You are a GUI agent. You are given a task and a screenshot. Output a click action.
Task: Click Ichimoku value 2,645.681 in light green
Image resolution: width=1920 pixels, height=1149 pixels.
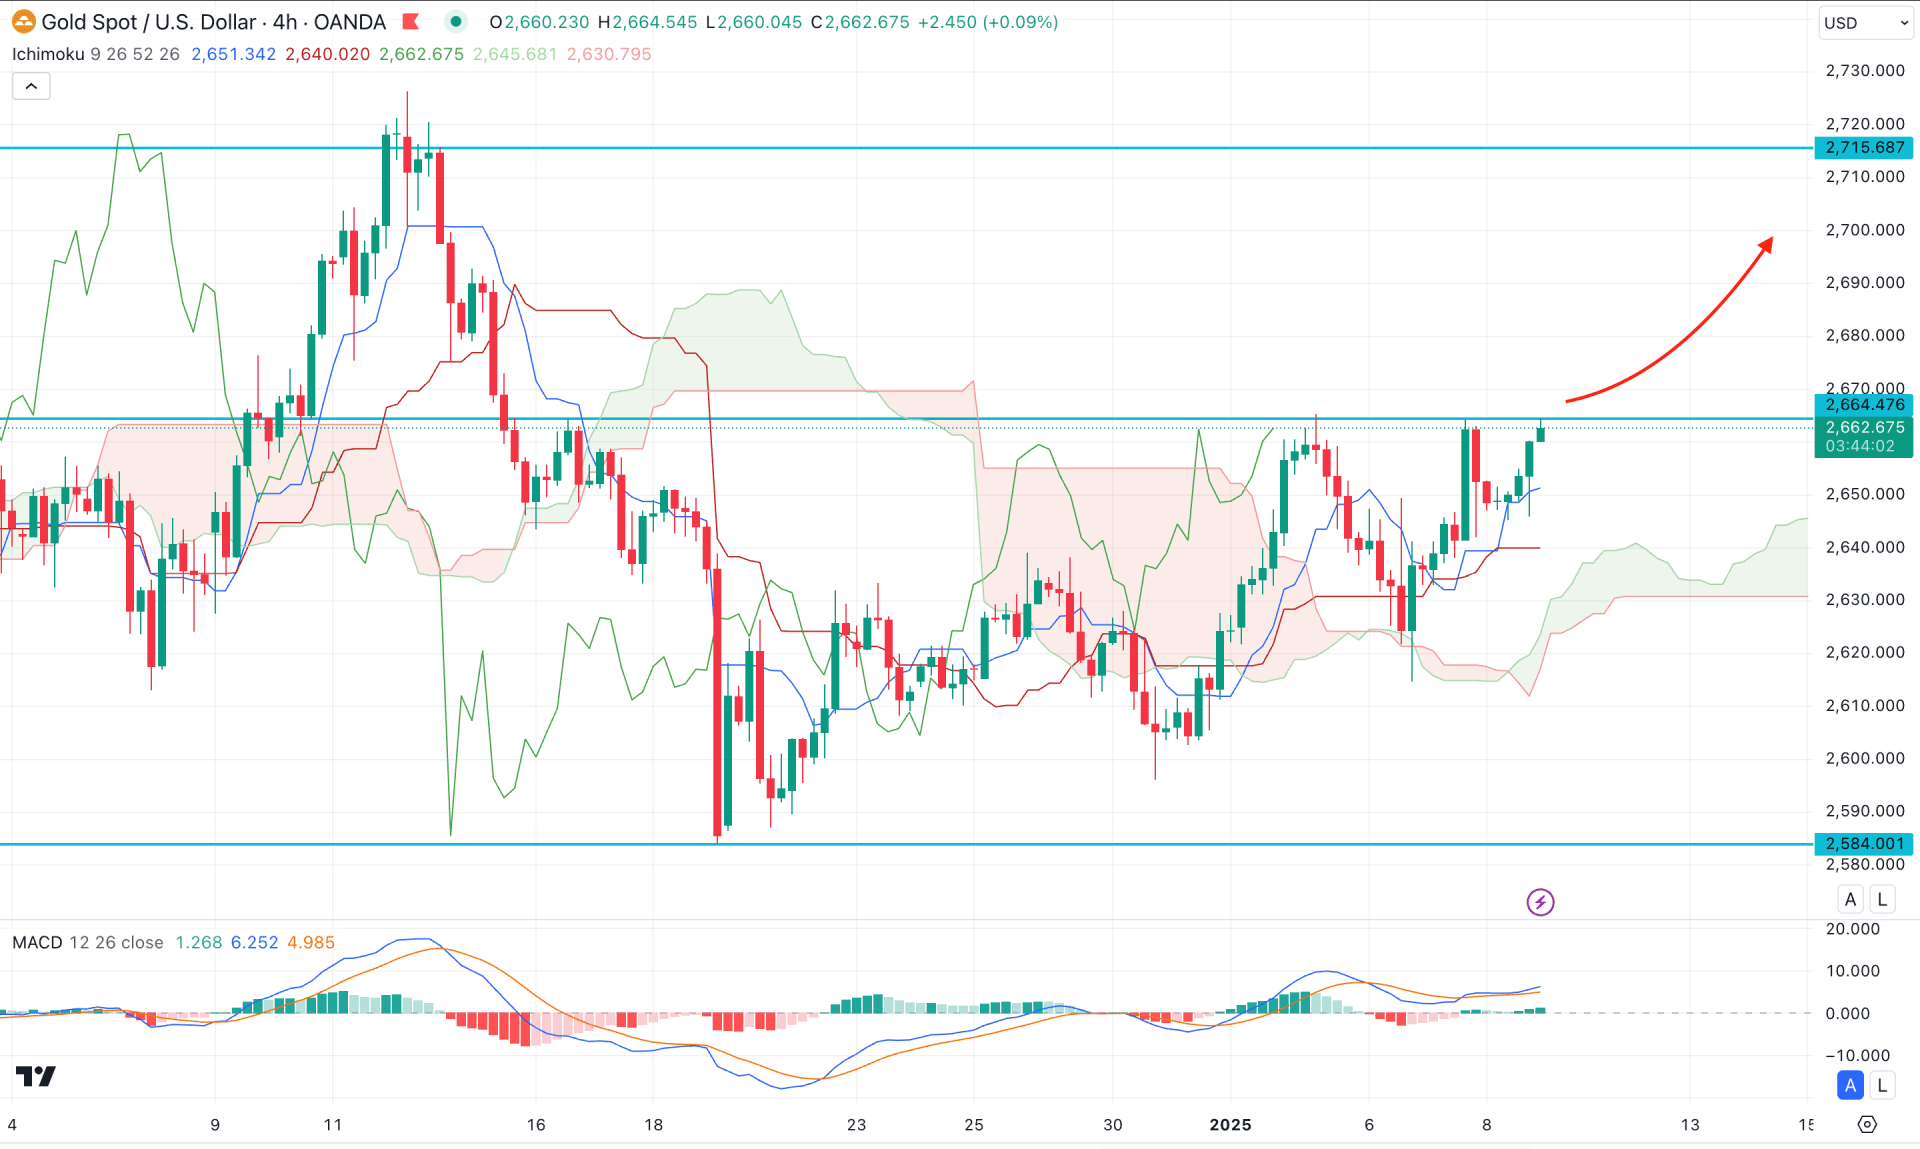click(x=515, y=54)
